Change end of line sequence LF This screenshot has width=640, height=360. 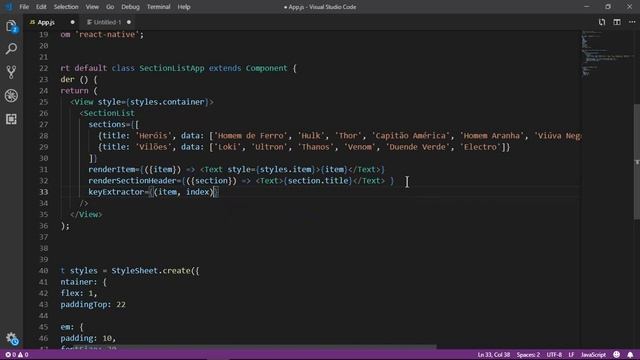tap(571, 355)
